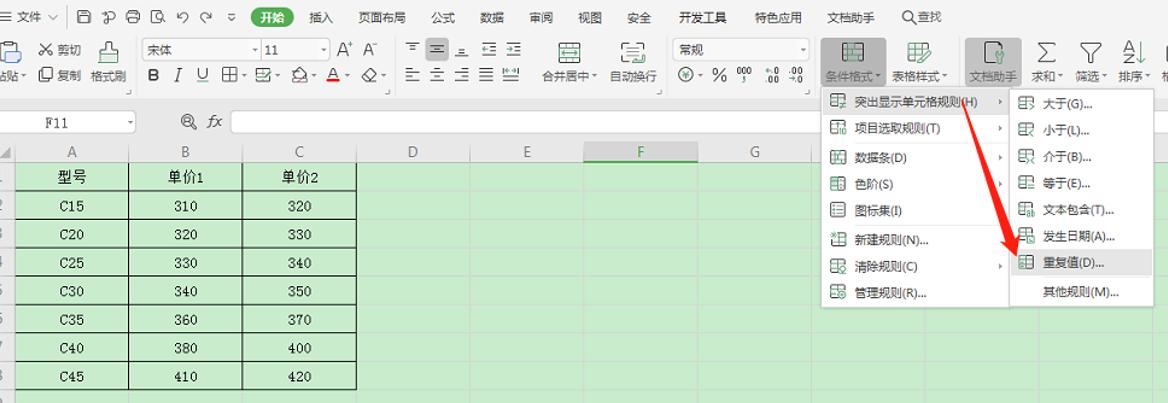Select the Format Painter (格式刷) tool
The image size is (1168, 403).
[x=109, y=61]
